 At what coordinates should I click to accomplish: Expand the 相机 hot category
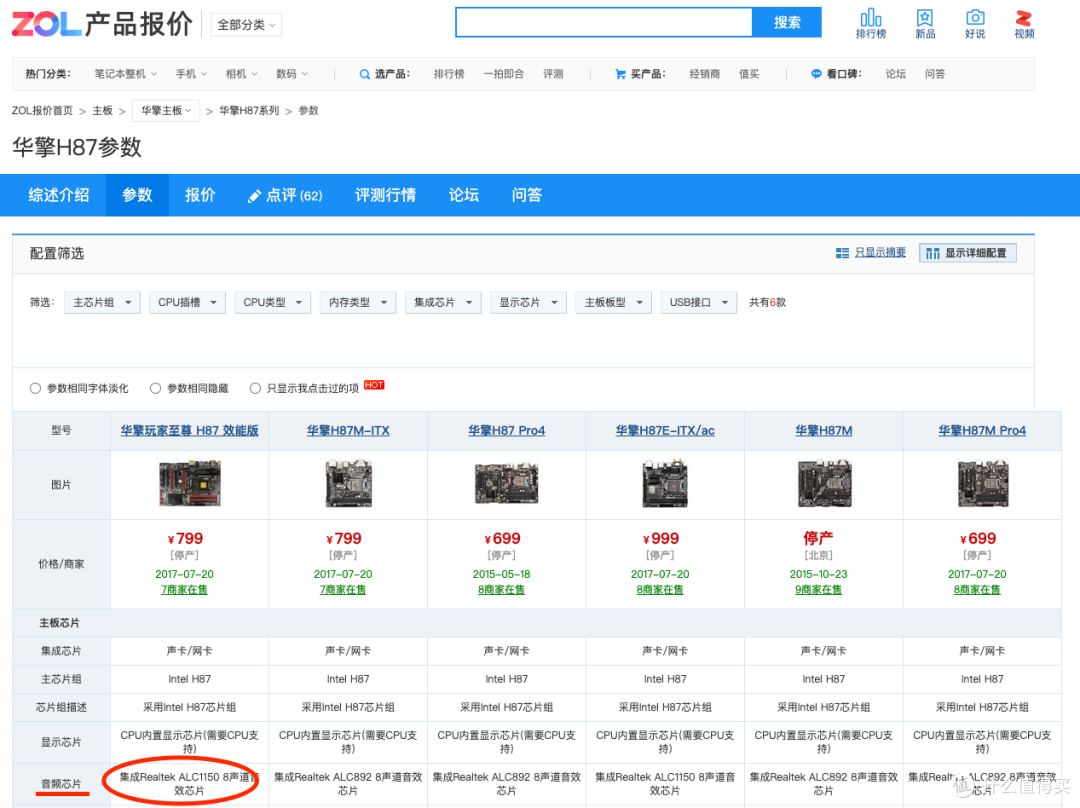(241, 74)
